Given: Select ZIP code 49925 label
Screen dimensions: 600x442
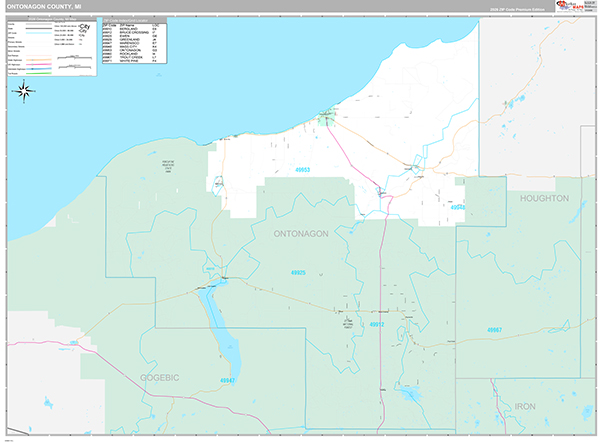Looking at the screenshot, I should point(298,272).
